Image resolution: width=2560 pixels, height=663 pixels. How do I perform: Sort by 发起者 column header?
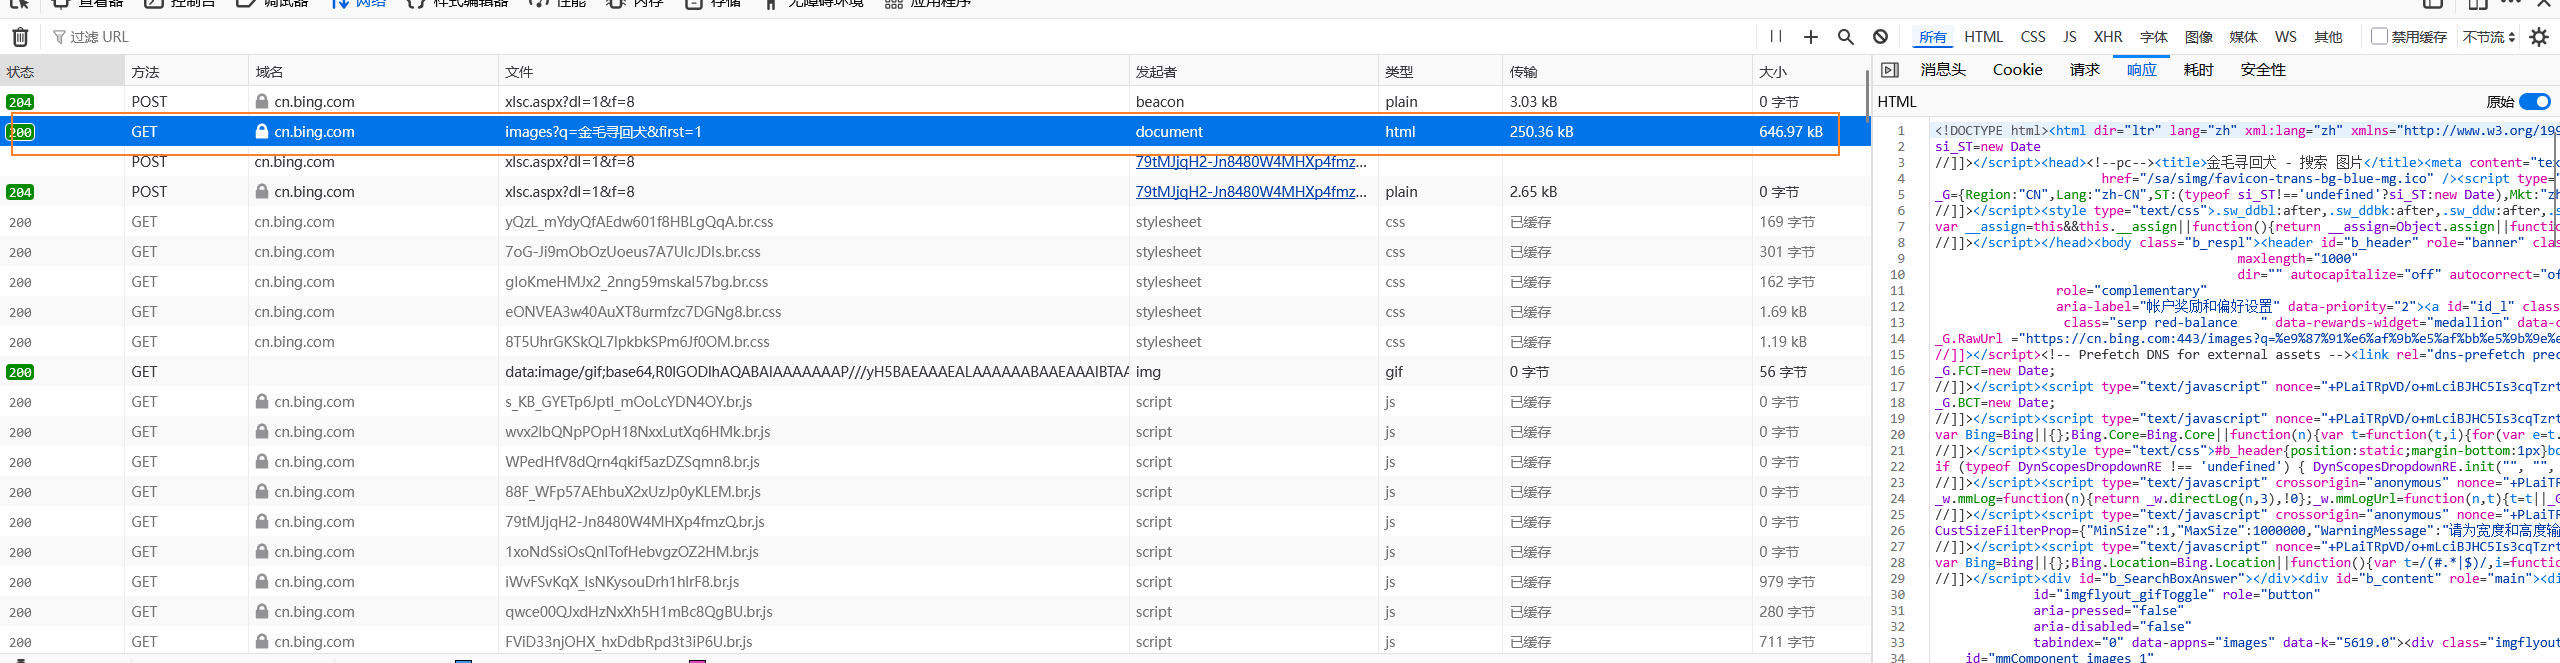1253,72
